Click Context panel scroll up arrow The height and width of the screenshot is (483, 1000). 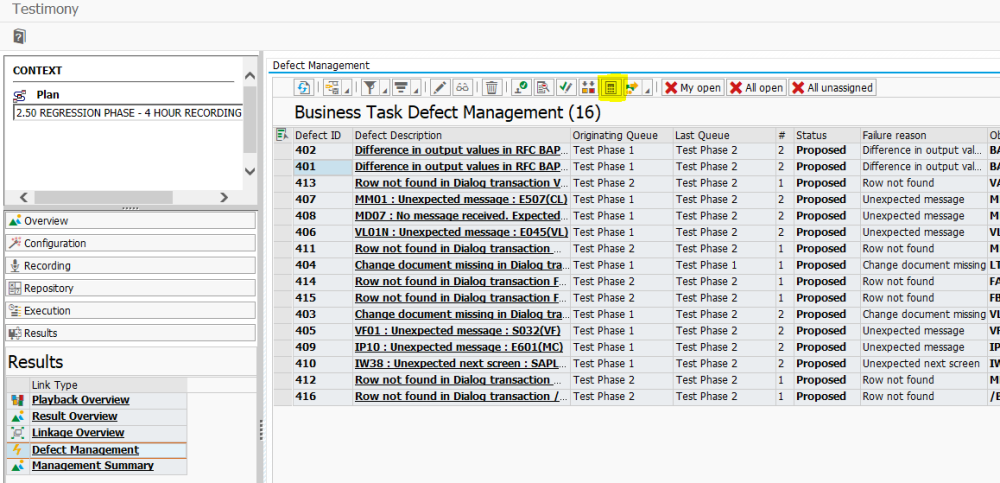tap(250, 76)
